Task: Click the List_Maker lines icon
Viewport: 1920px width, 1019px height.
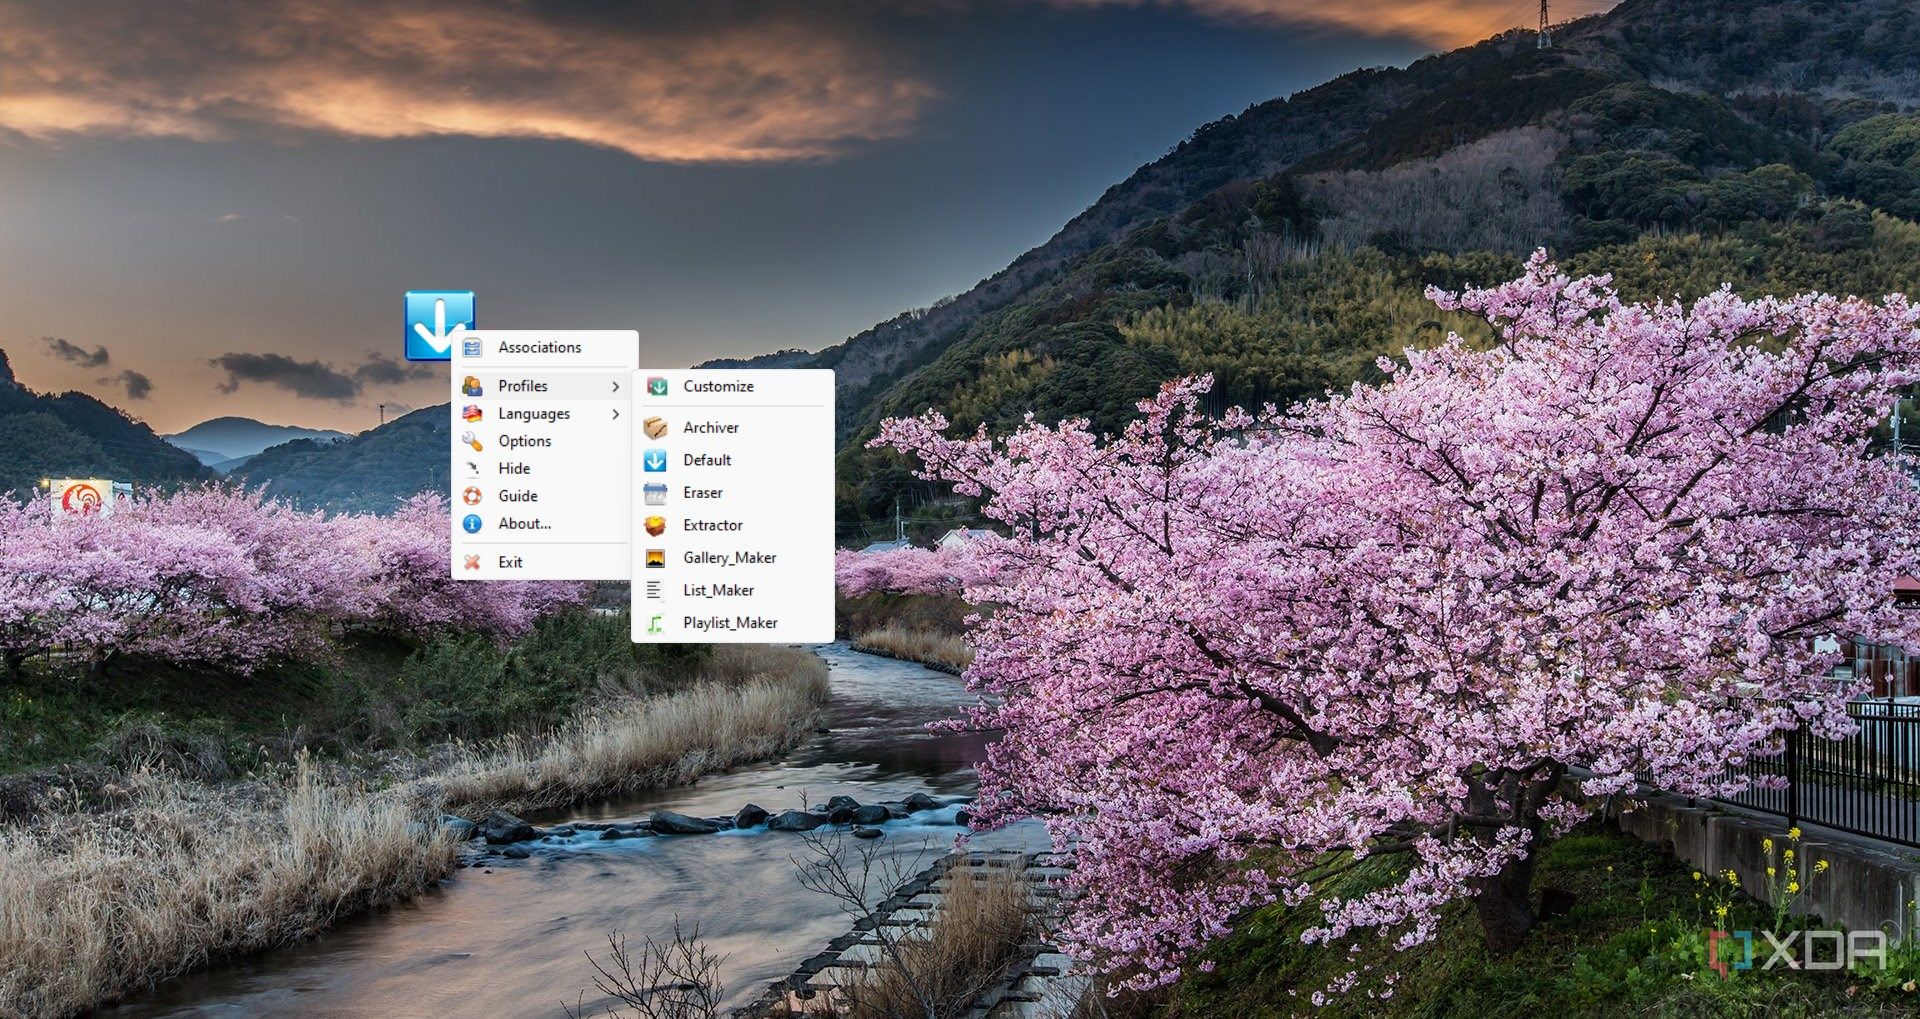Action: tap(654, 590)
